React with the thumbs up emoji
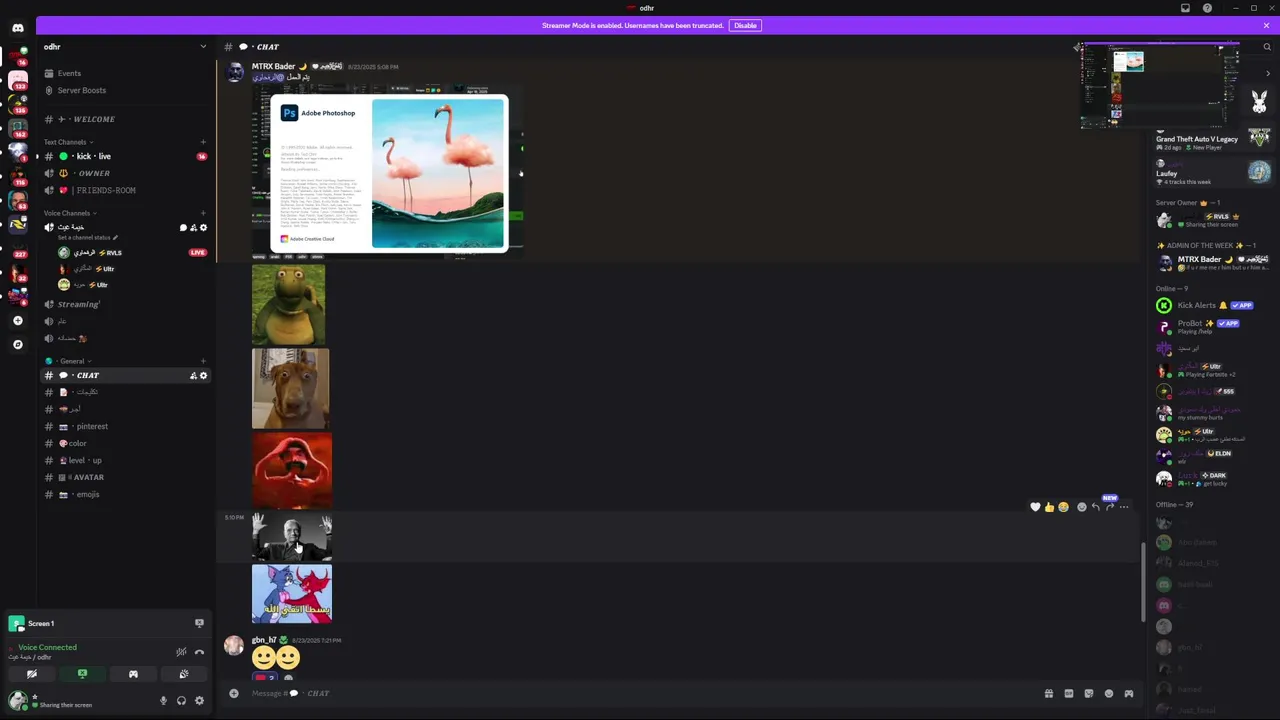This screenshot has width=1280, height=720. pyautogui.click(x=1049, y=507)
